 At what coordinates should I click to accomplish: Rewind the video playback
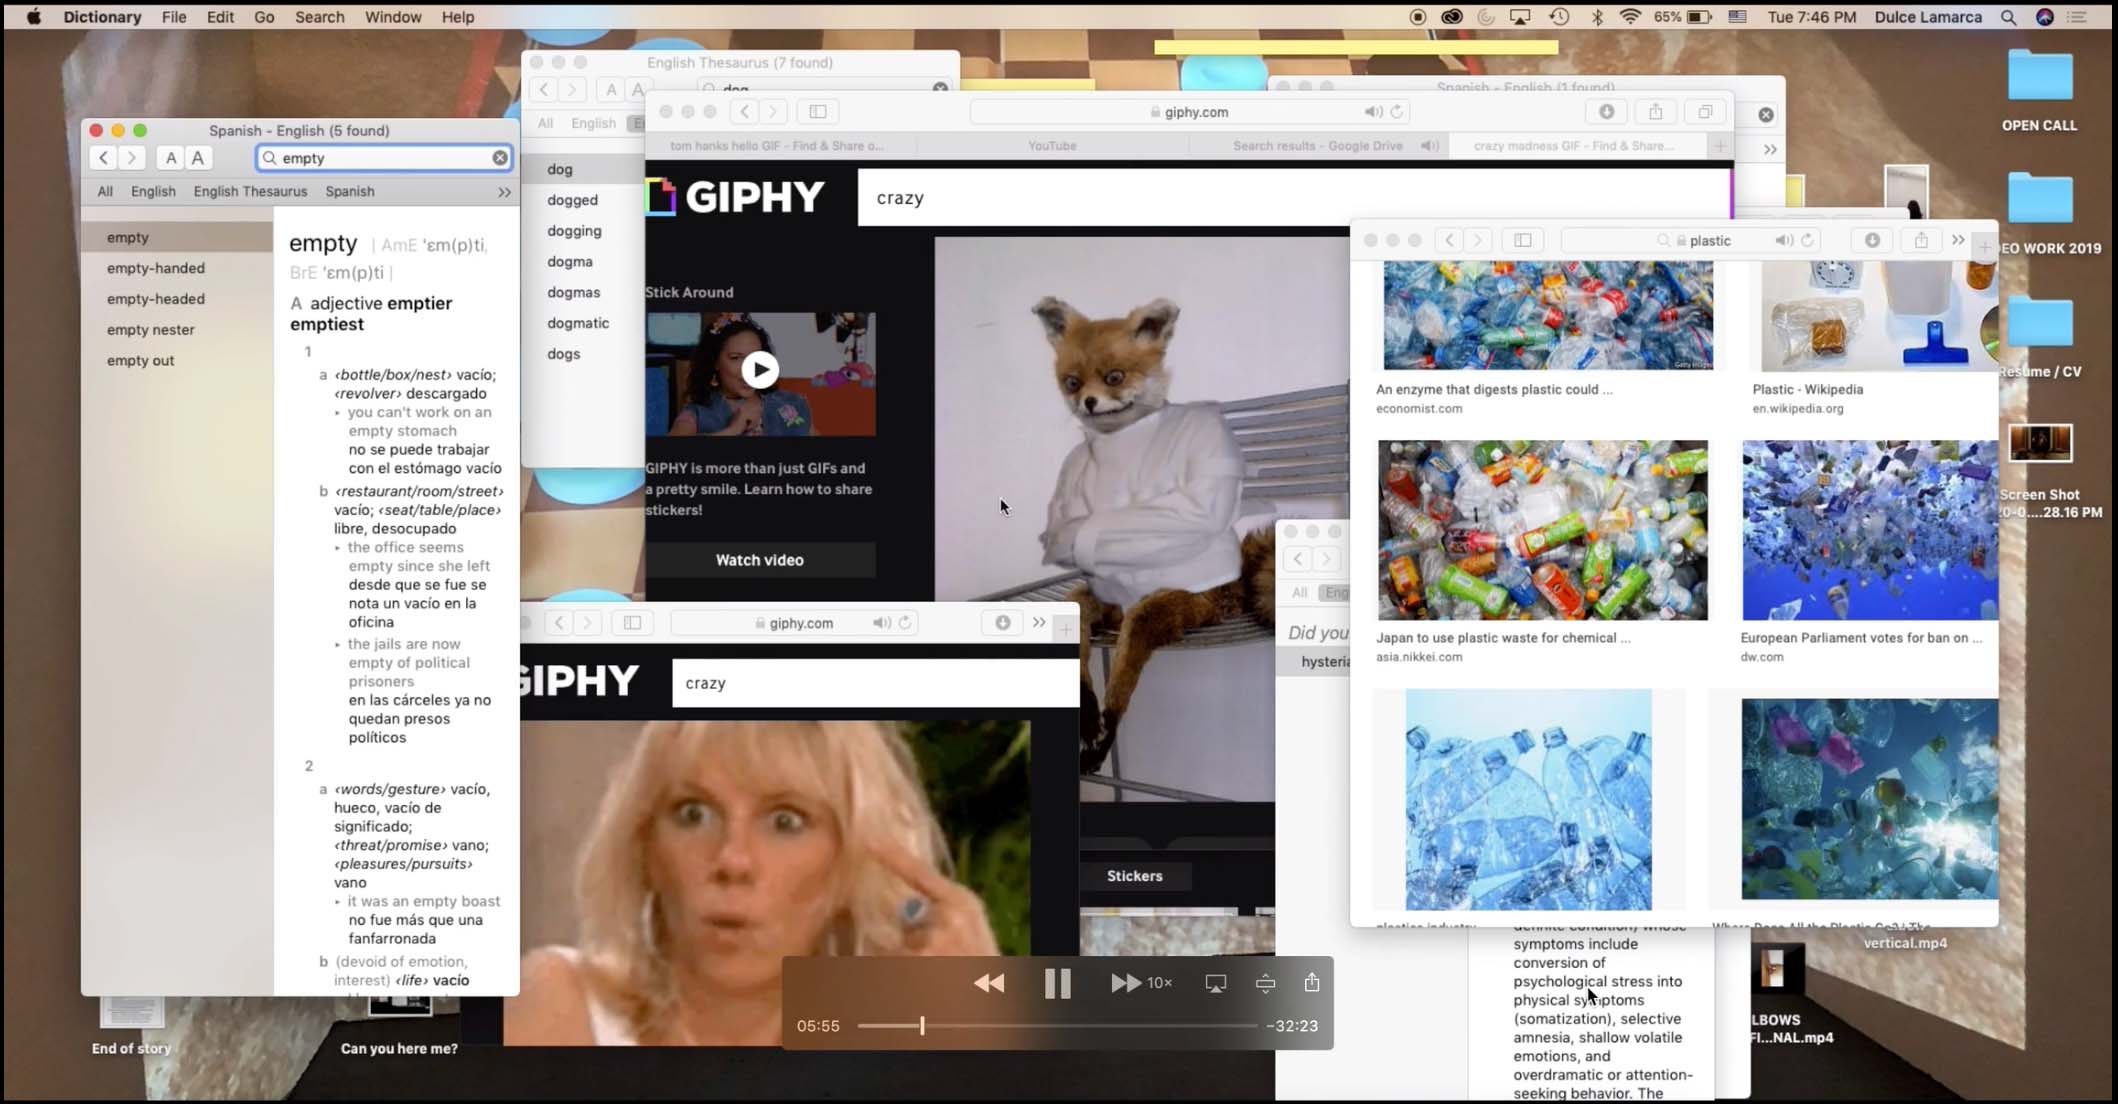[x=989, y=983]
